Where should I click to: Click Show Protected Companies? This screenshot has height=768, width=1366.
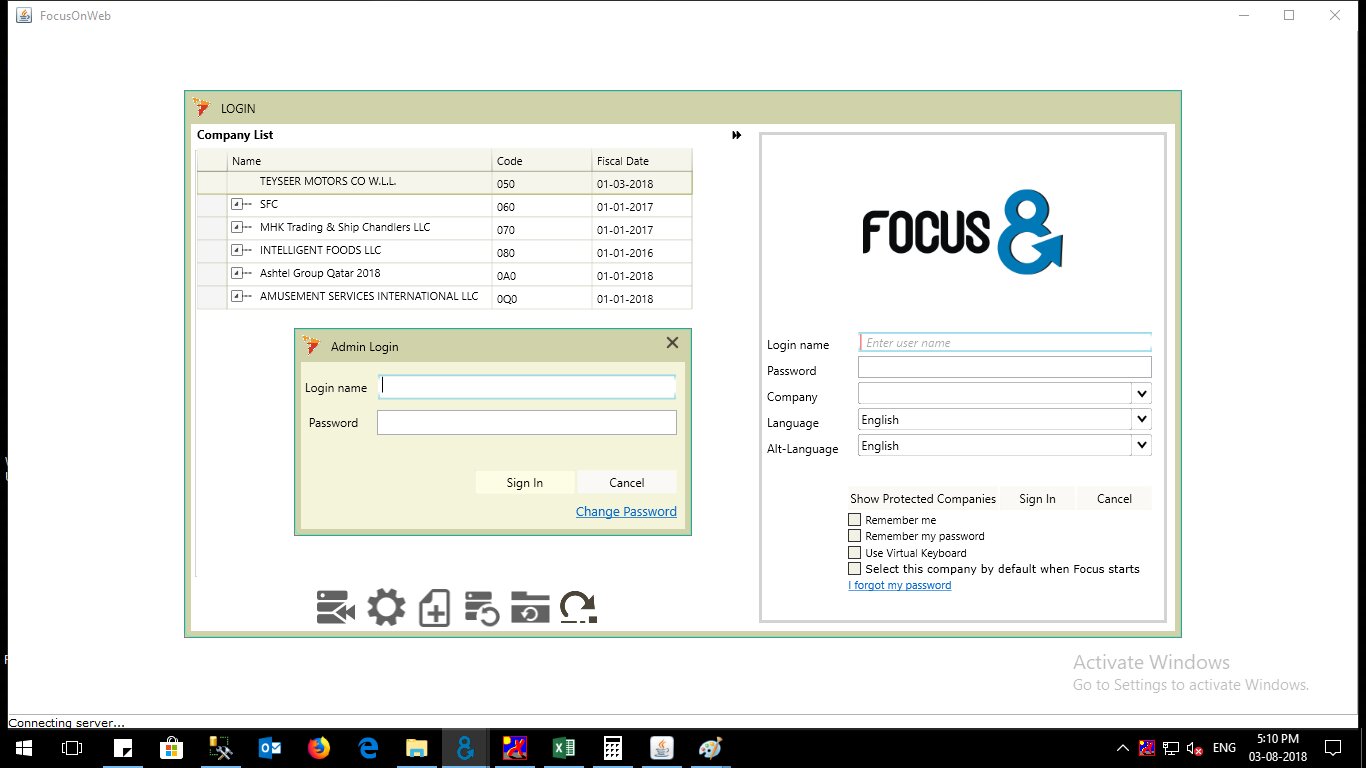pyautogui.click(x=922, y=498)
